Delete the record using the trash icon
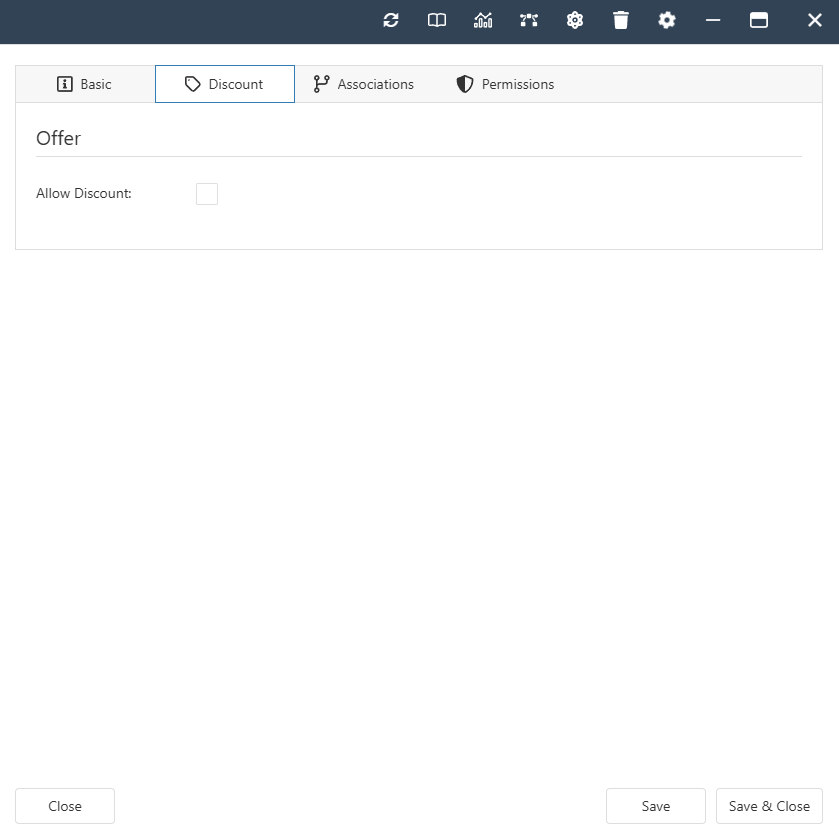This screenshot has height=840, width=839. (x=621, y=20)
